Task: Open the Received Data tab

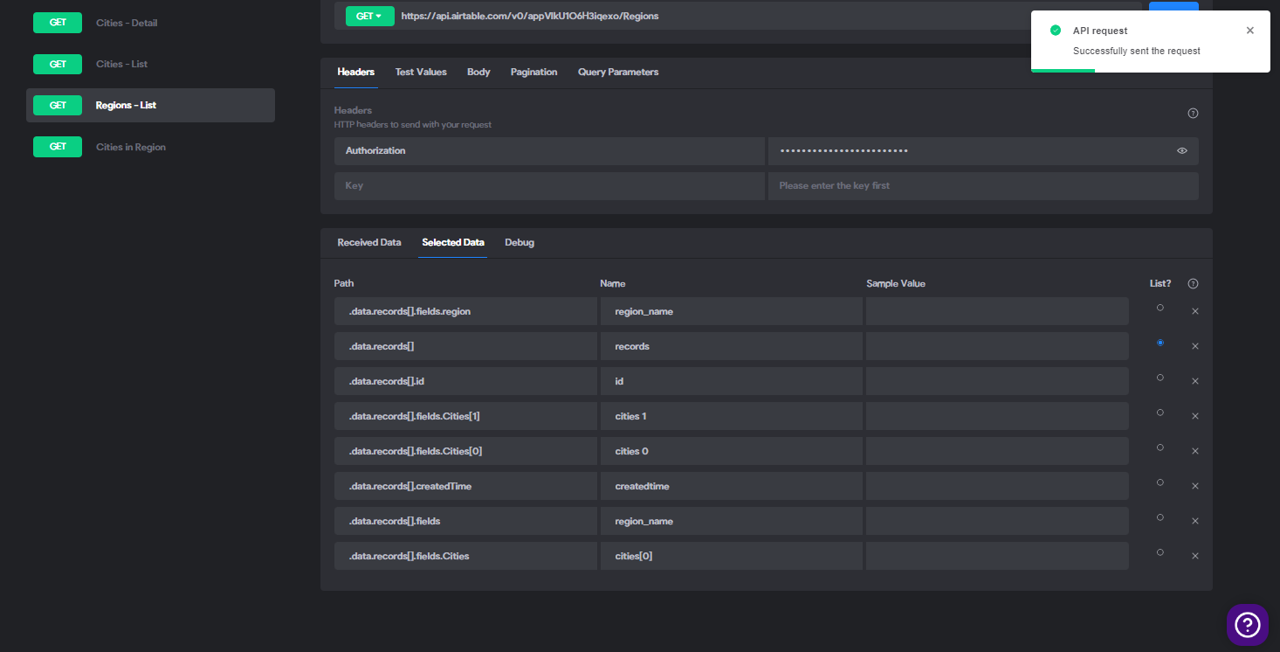Action: pos(369,242)
